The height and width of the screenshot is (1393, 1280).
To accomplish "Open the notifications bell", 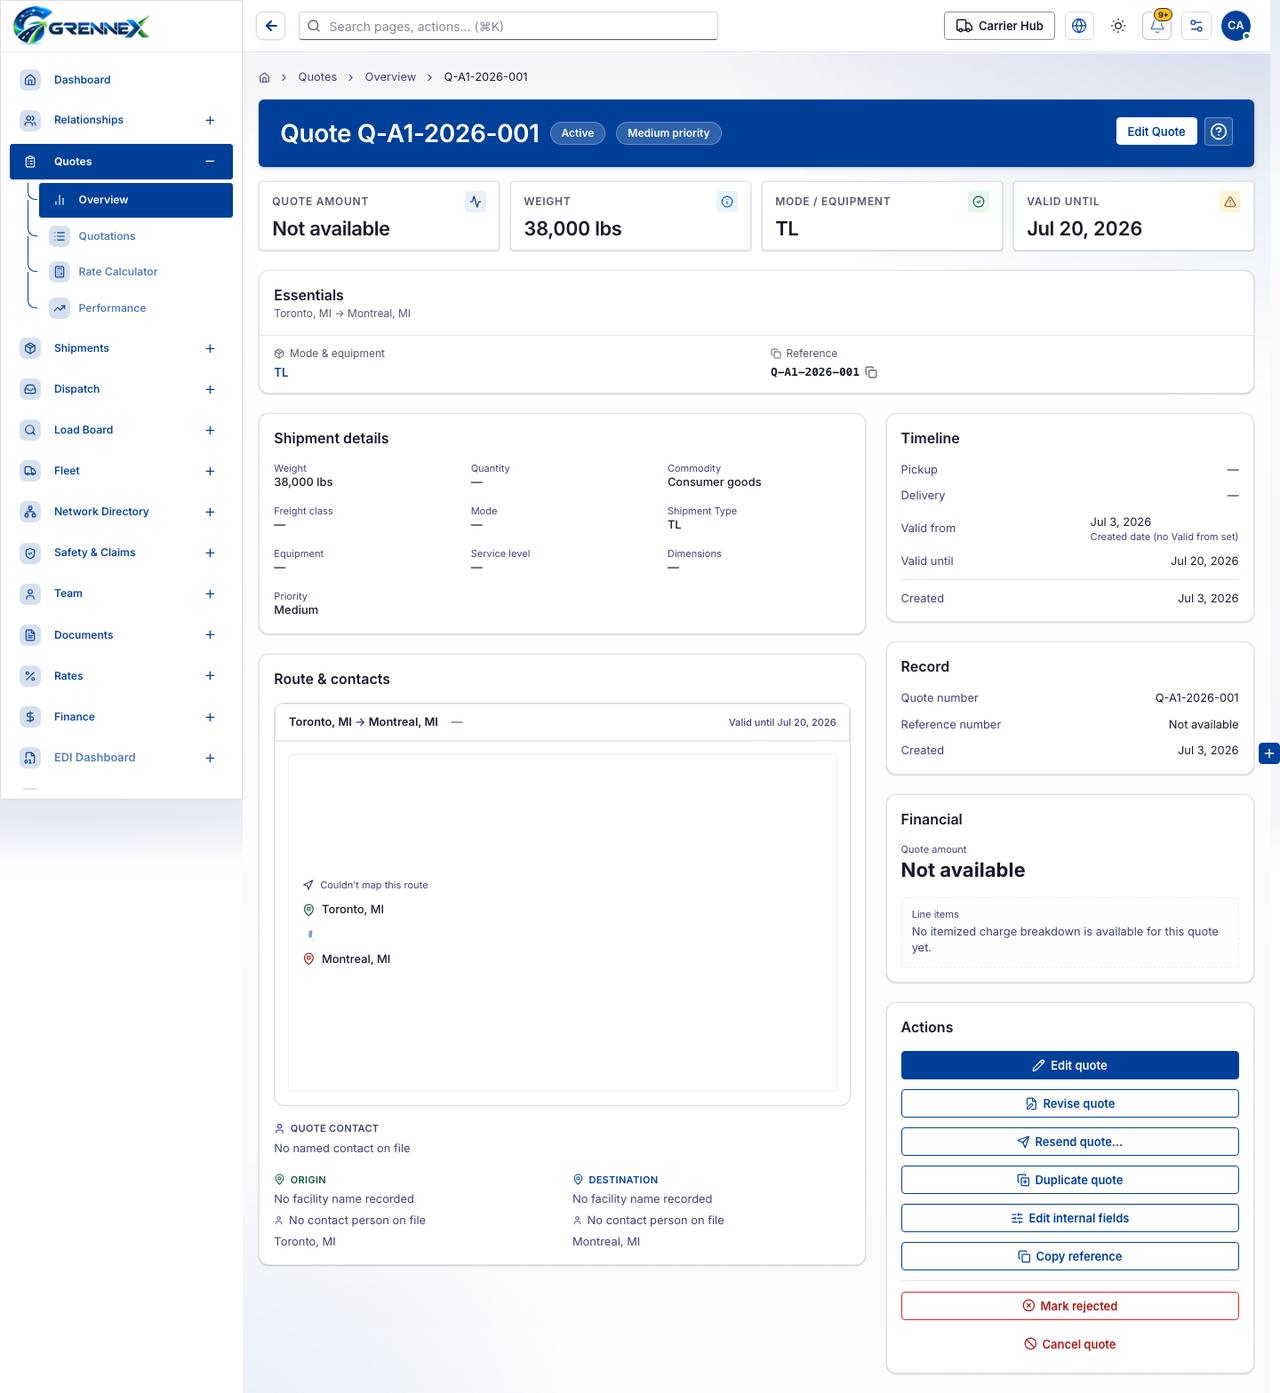I will (x=1157, y=26).
